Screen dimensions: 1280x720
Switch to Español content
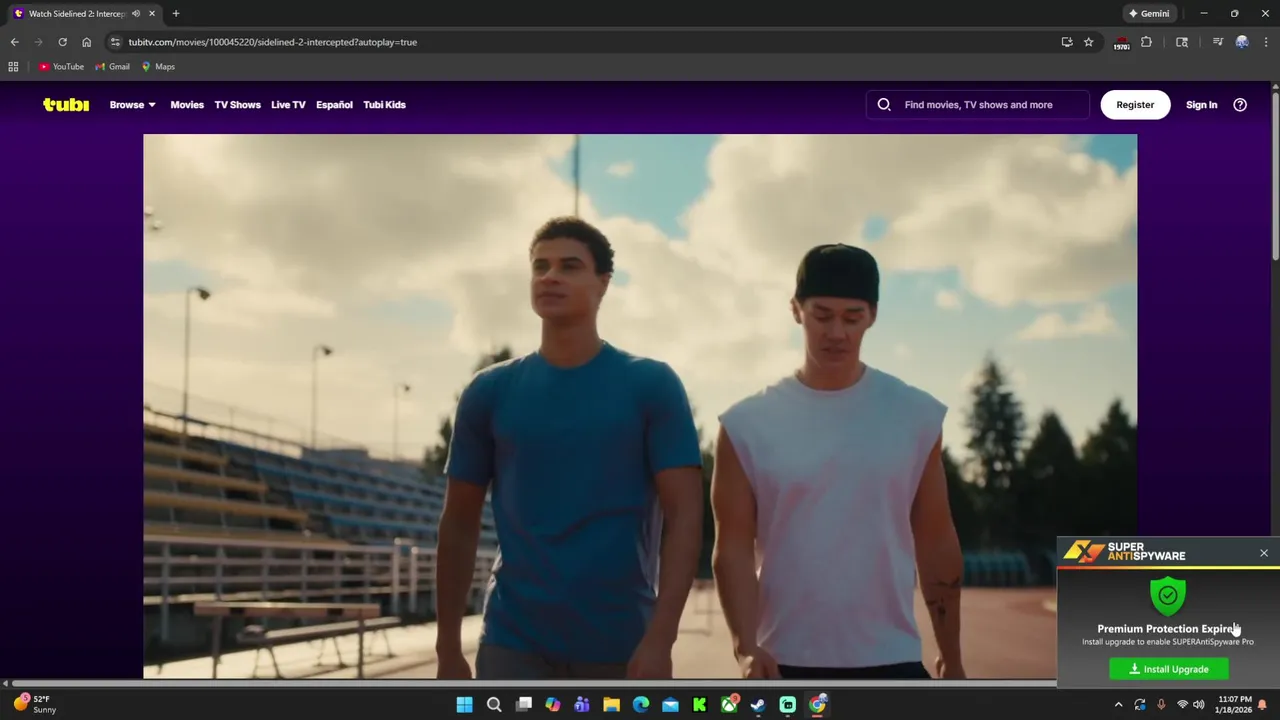[334, 104]
